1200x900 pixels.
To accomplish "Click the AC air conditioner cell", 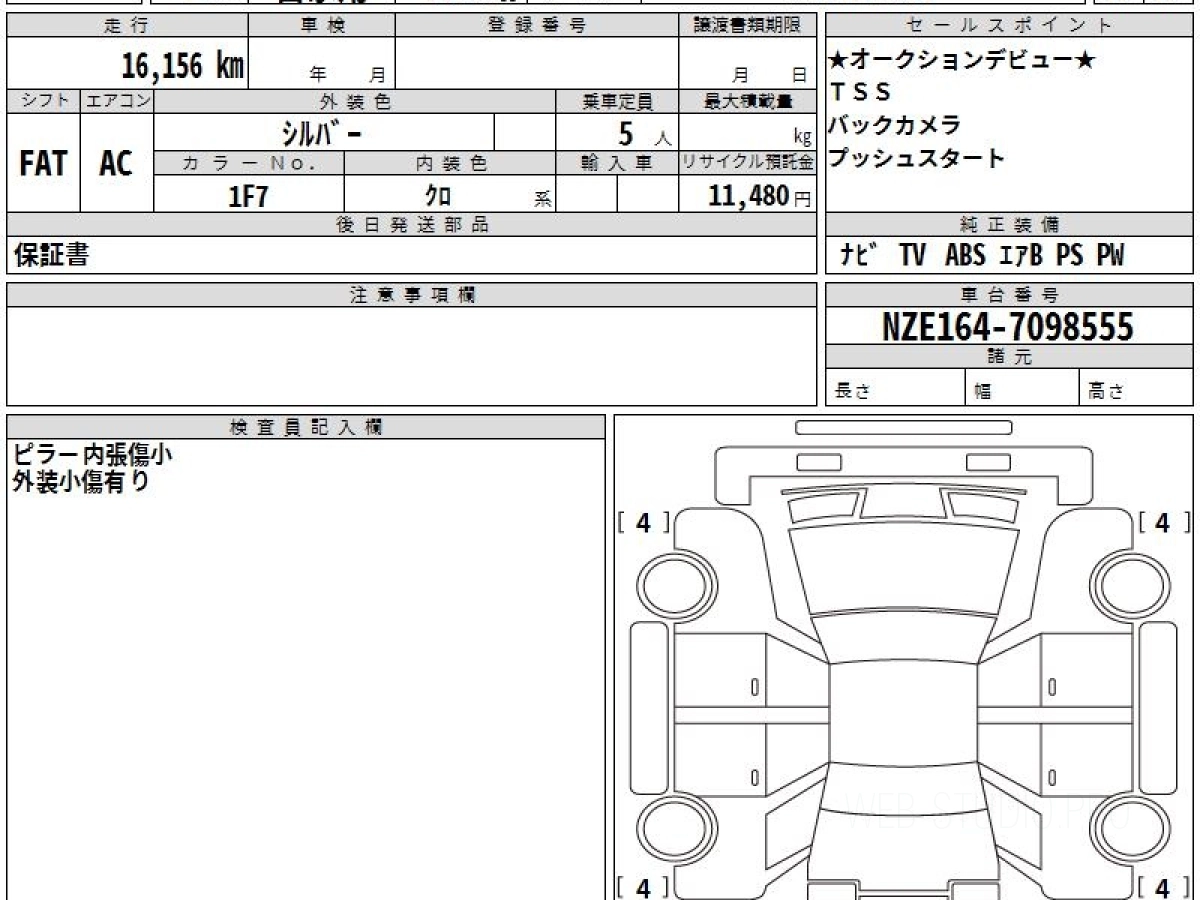I will [117, 162].
